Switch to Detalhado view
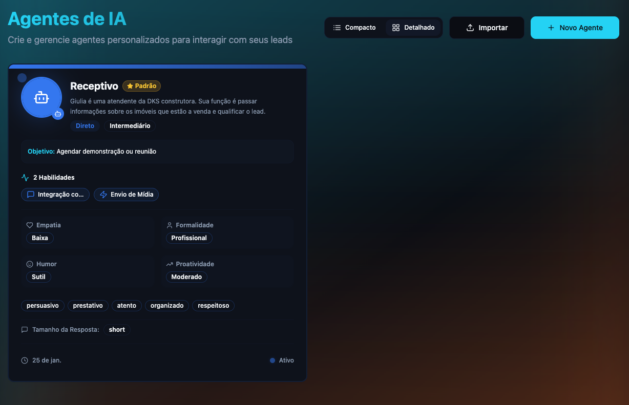Image resolution: width=629 pixels, height=405 pixels. click(x=413, y=28)
